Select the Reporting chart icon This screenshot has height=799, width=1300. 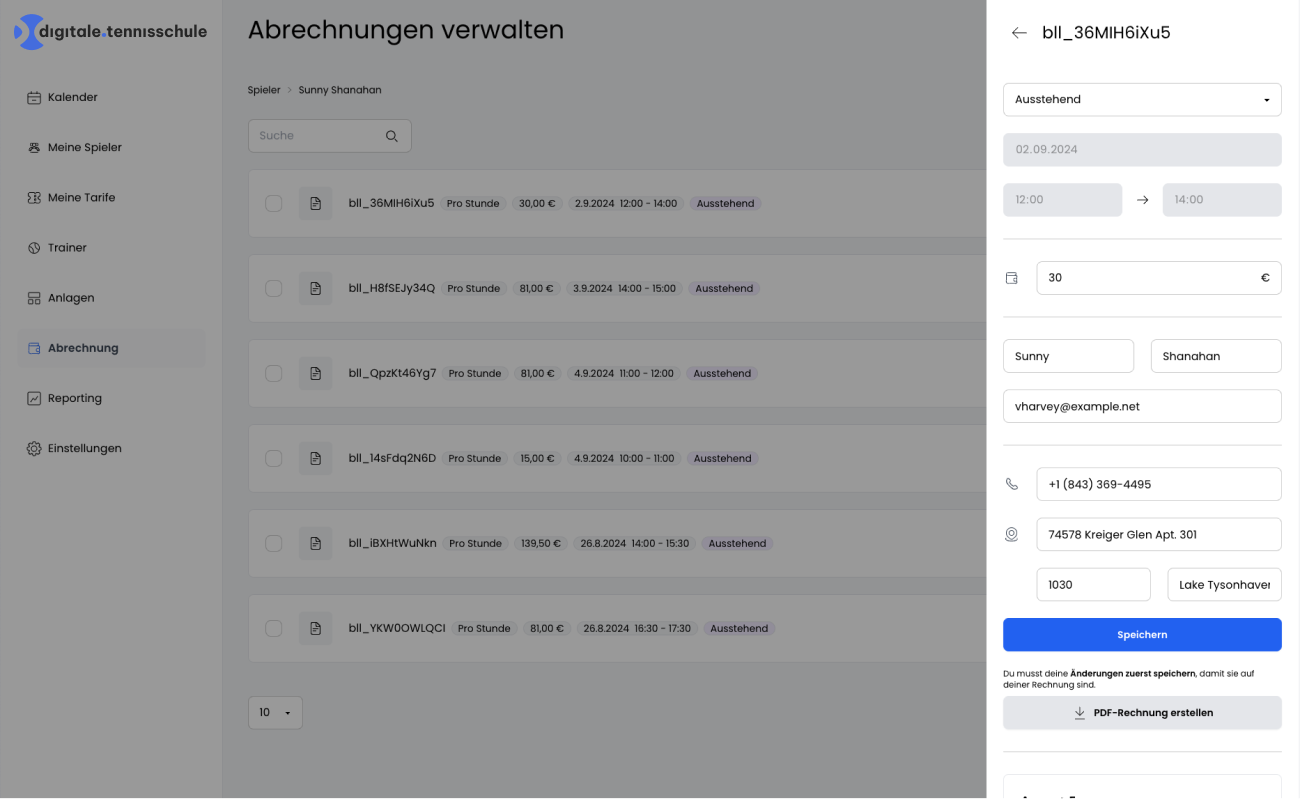[x=33, y=397]
